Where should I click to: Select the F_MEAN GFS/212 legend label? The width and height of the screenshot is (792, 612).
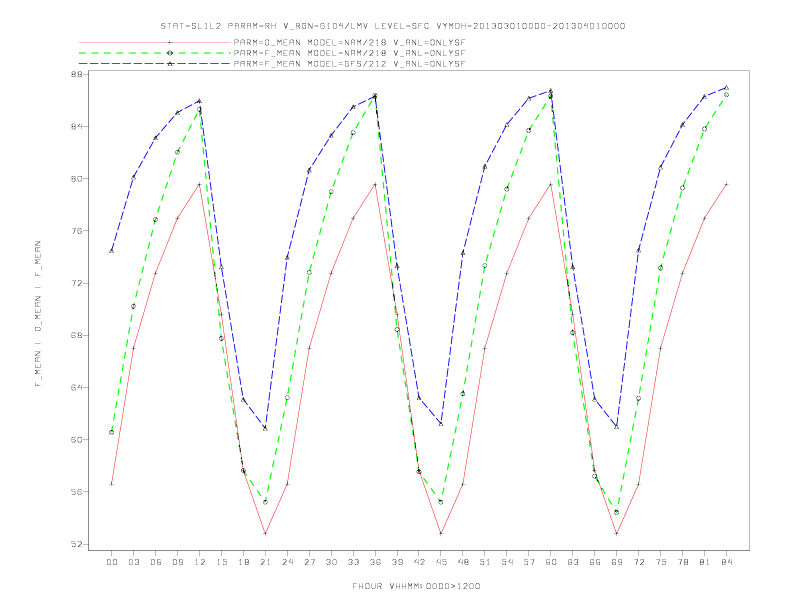click(349, 64)
